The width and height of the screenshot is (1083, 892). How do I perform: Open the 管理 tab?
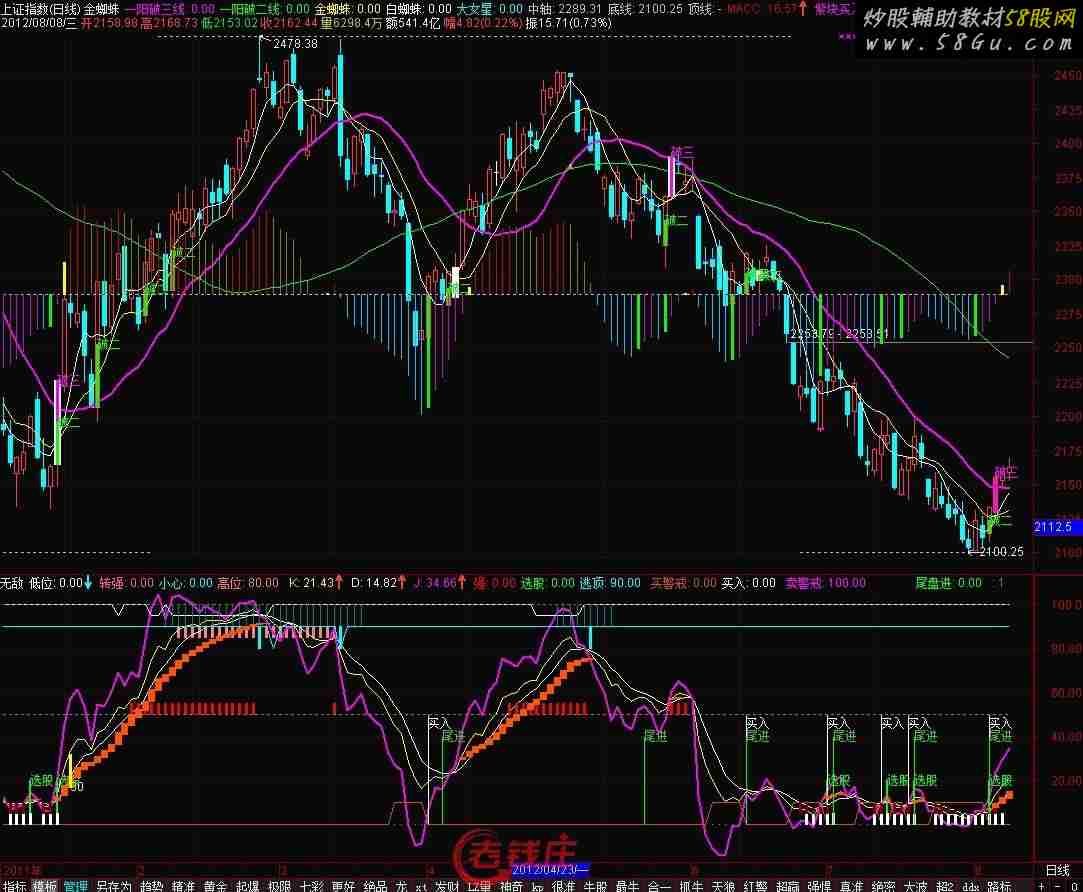(x=76, y=886)
